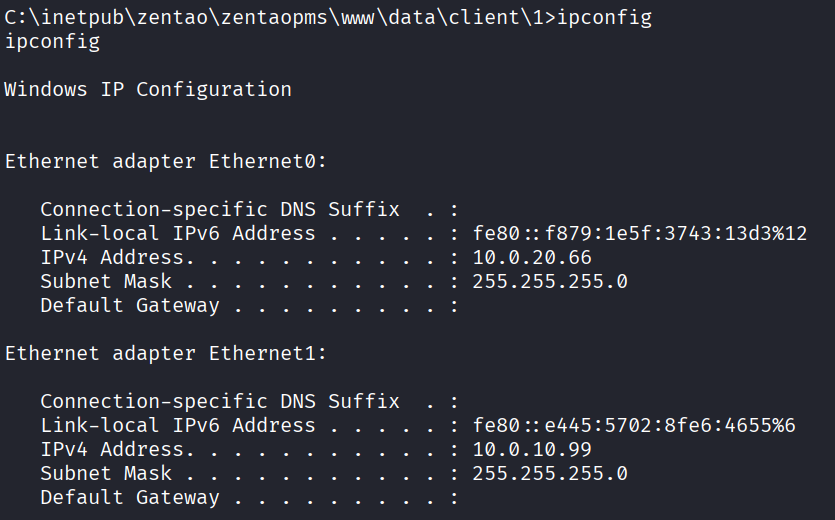Click the echoed ipconfig on the second line
This screenshot has width=835, height=520.
point(52,42)
